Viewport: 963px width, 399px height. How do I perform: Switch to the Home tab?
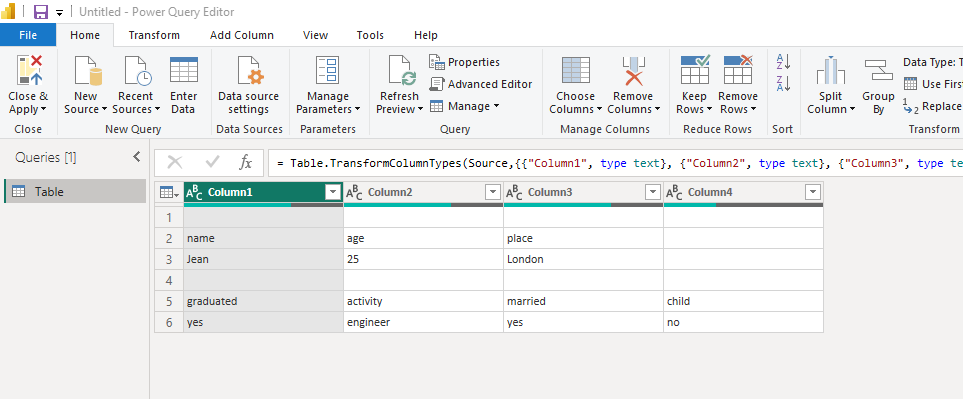(85, 35)
